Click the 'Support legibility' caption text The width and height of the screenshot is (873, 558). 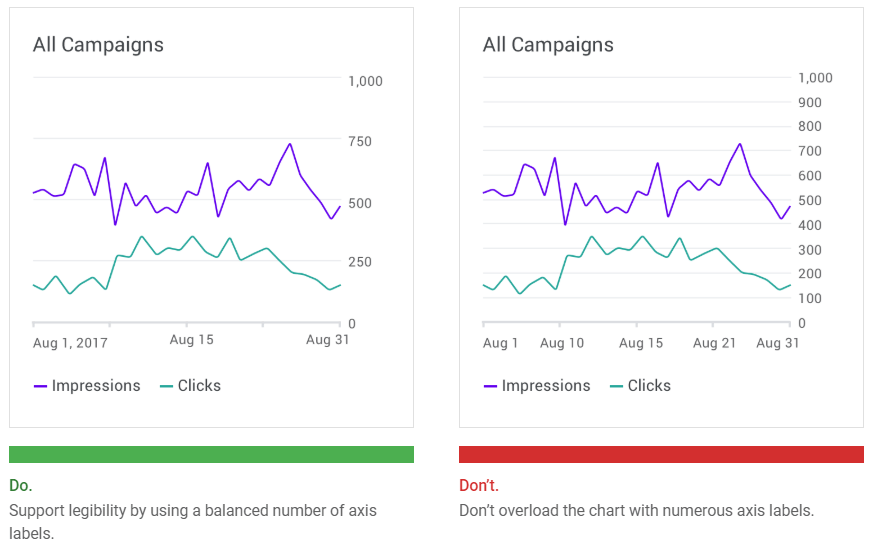(x=193, y=510)
